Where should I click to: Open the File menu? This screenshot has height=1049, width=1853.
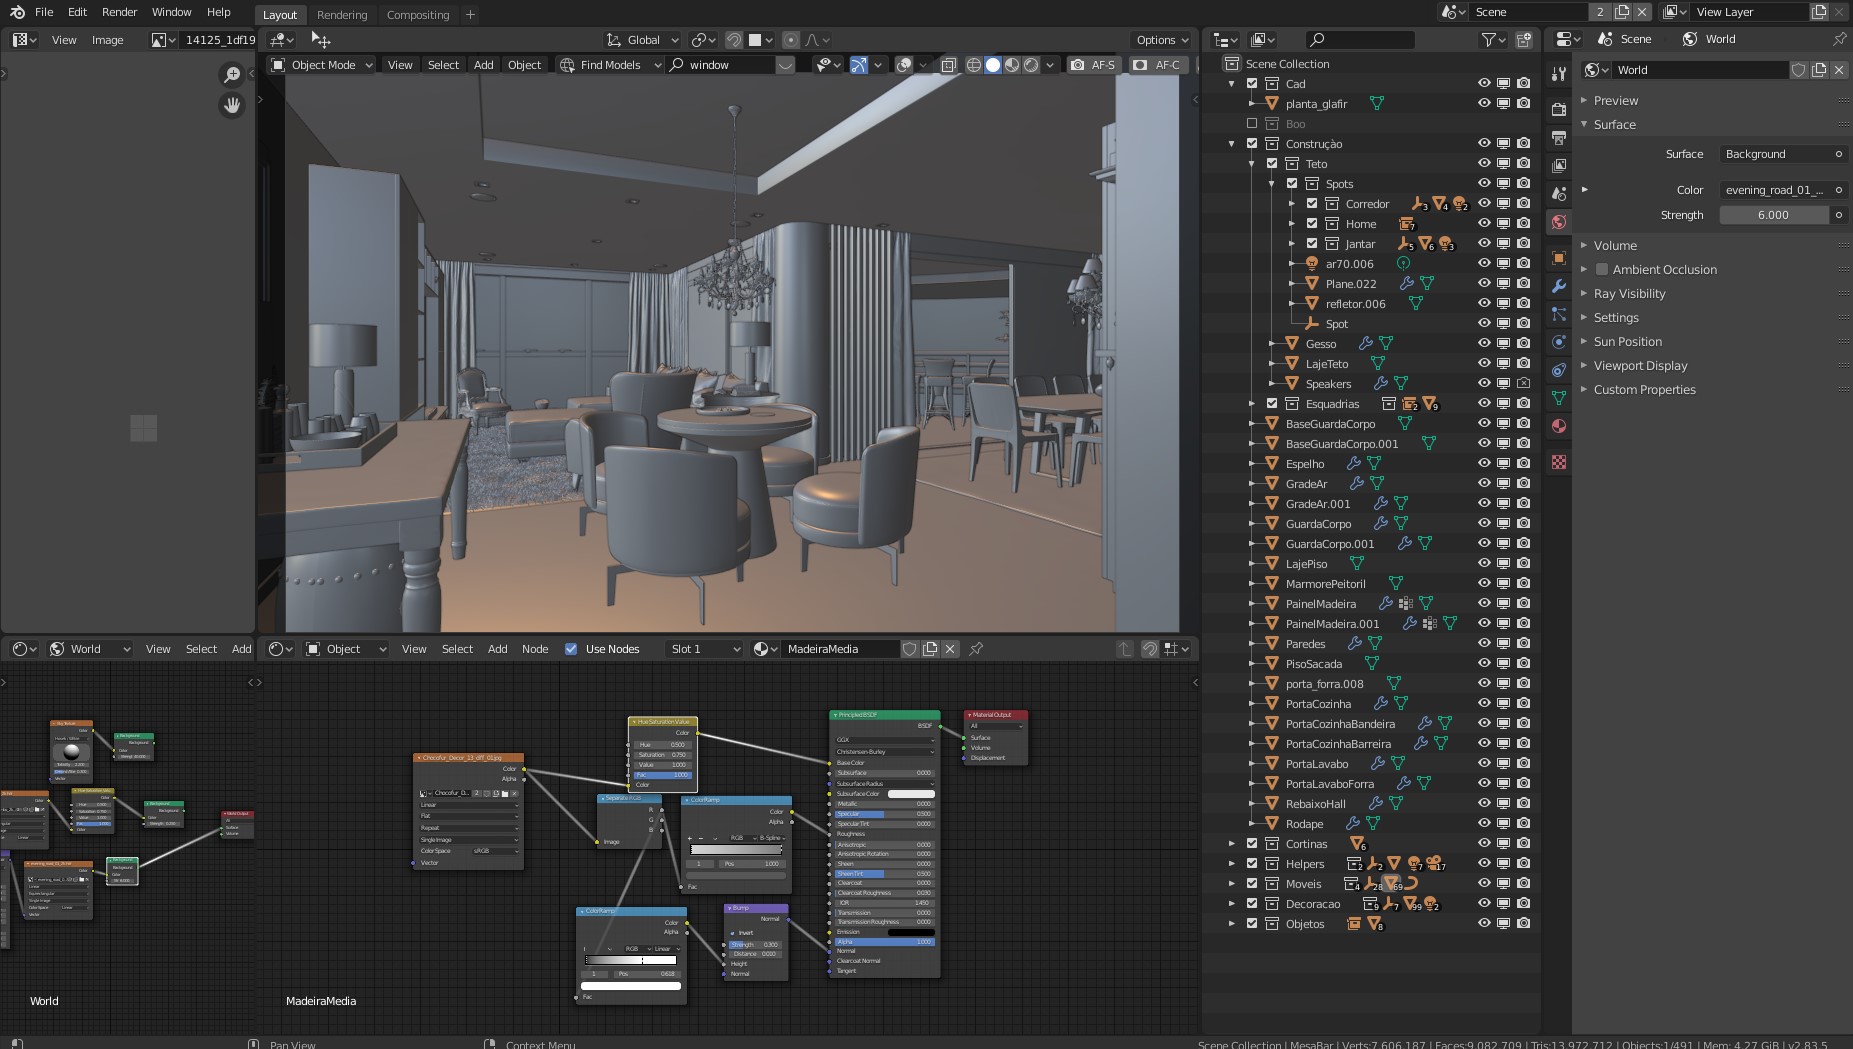44,12
